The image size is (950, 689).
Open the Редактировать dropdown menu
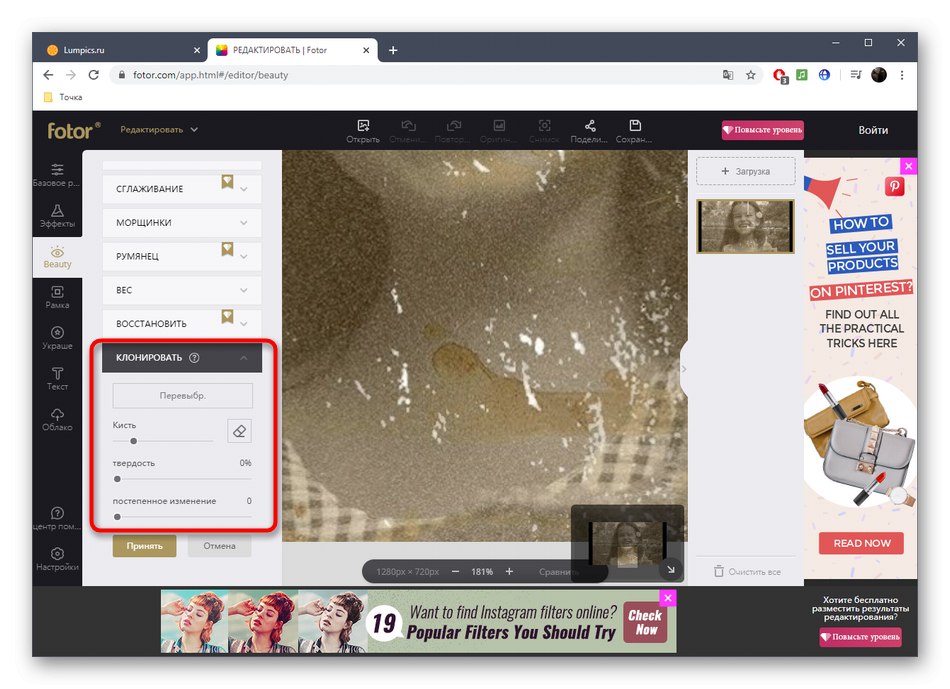coord(159,129)
